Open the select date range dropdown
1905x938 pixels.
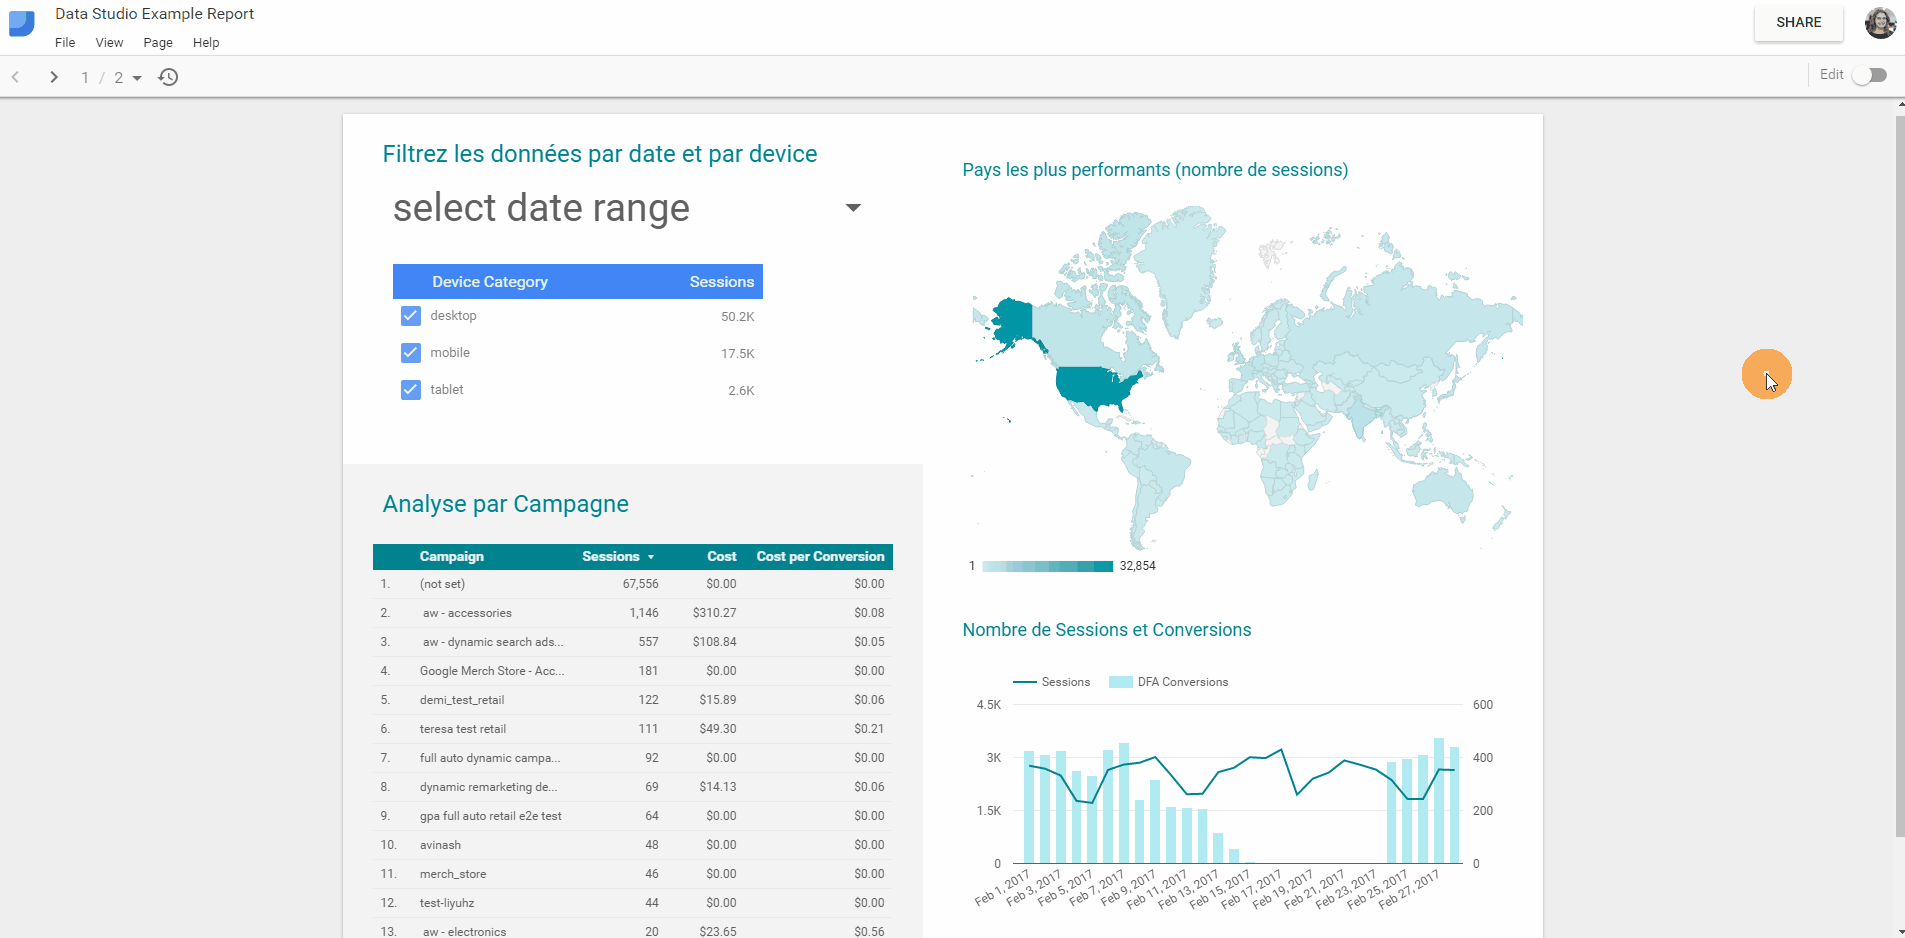point(852,208)
